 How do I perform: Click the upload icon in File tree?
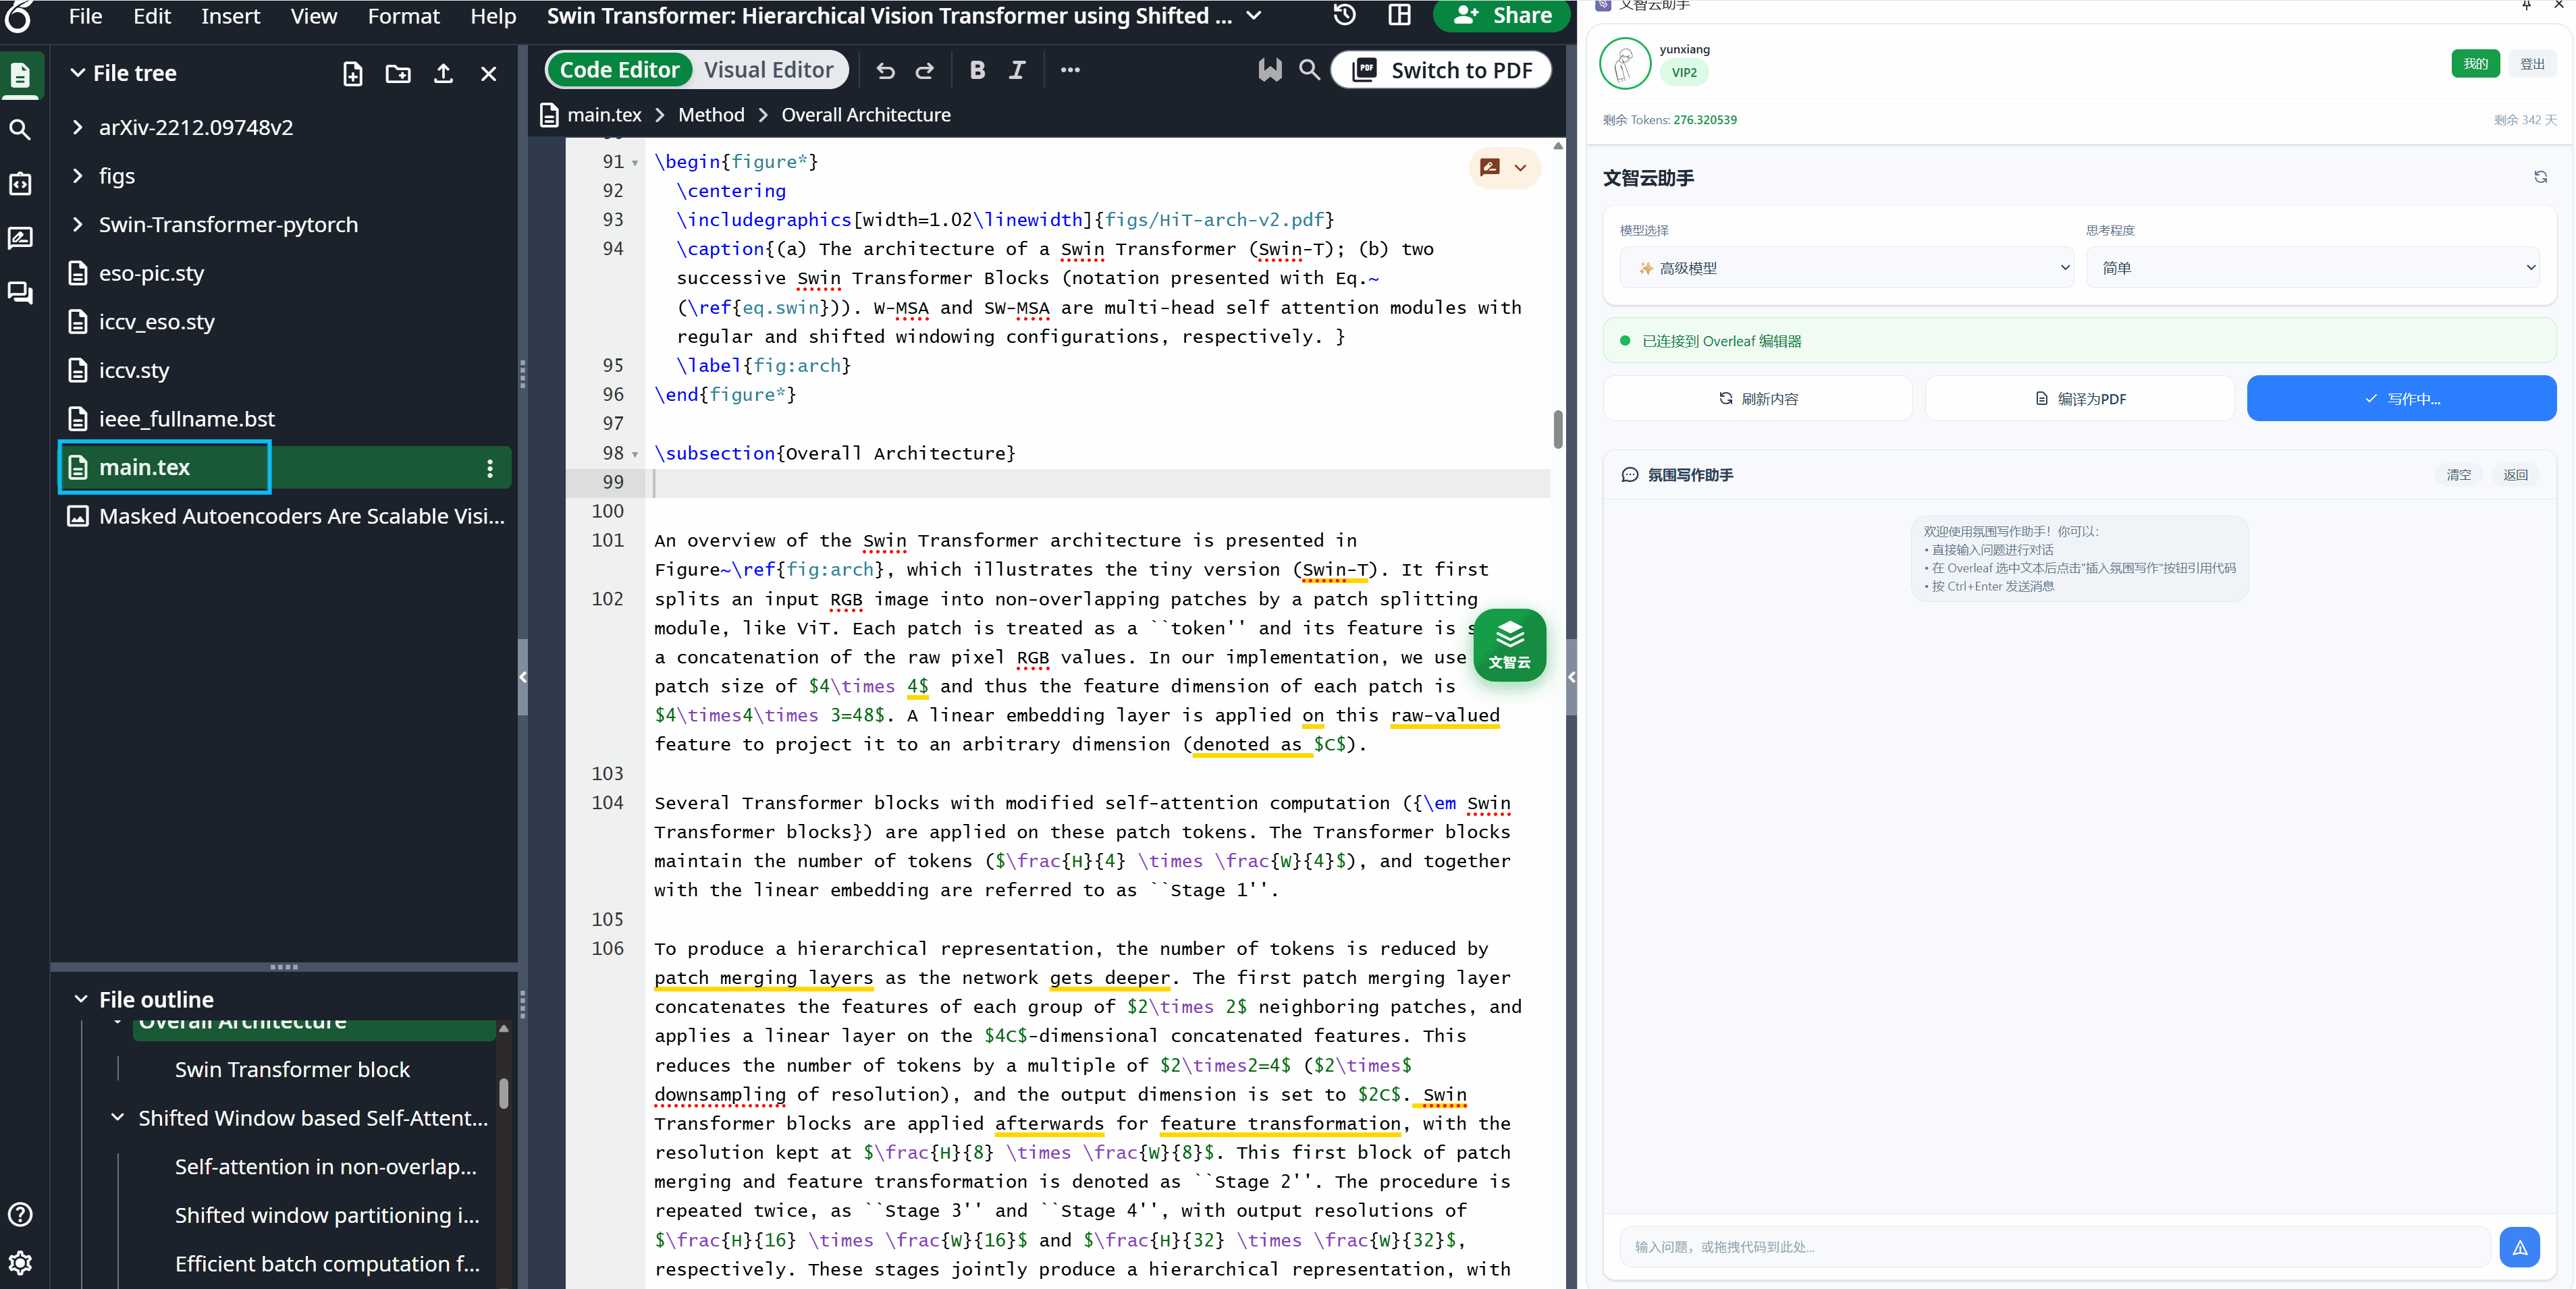[443, 74]
